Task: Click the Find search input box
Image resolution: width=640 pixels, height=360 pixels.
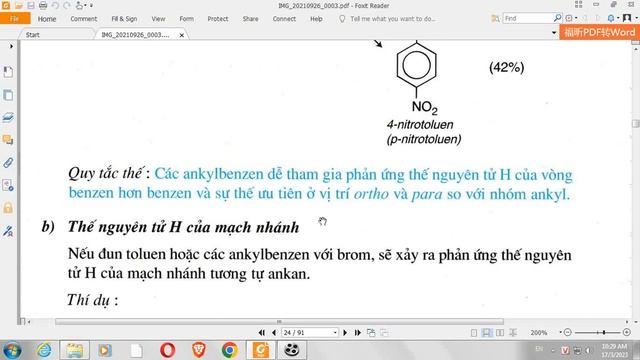Action: point(528,18)
